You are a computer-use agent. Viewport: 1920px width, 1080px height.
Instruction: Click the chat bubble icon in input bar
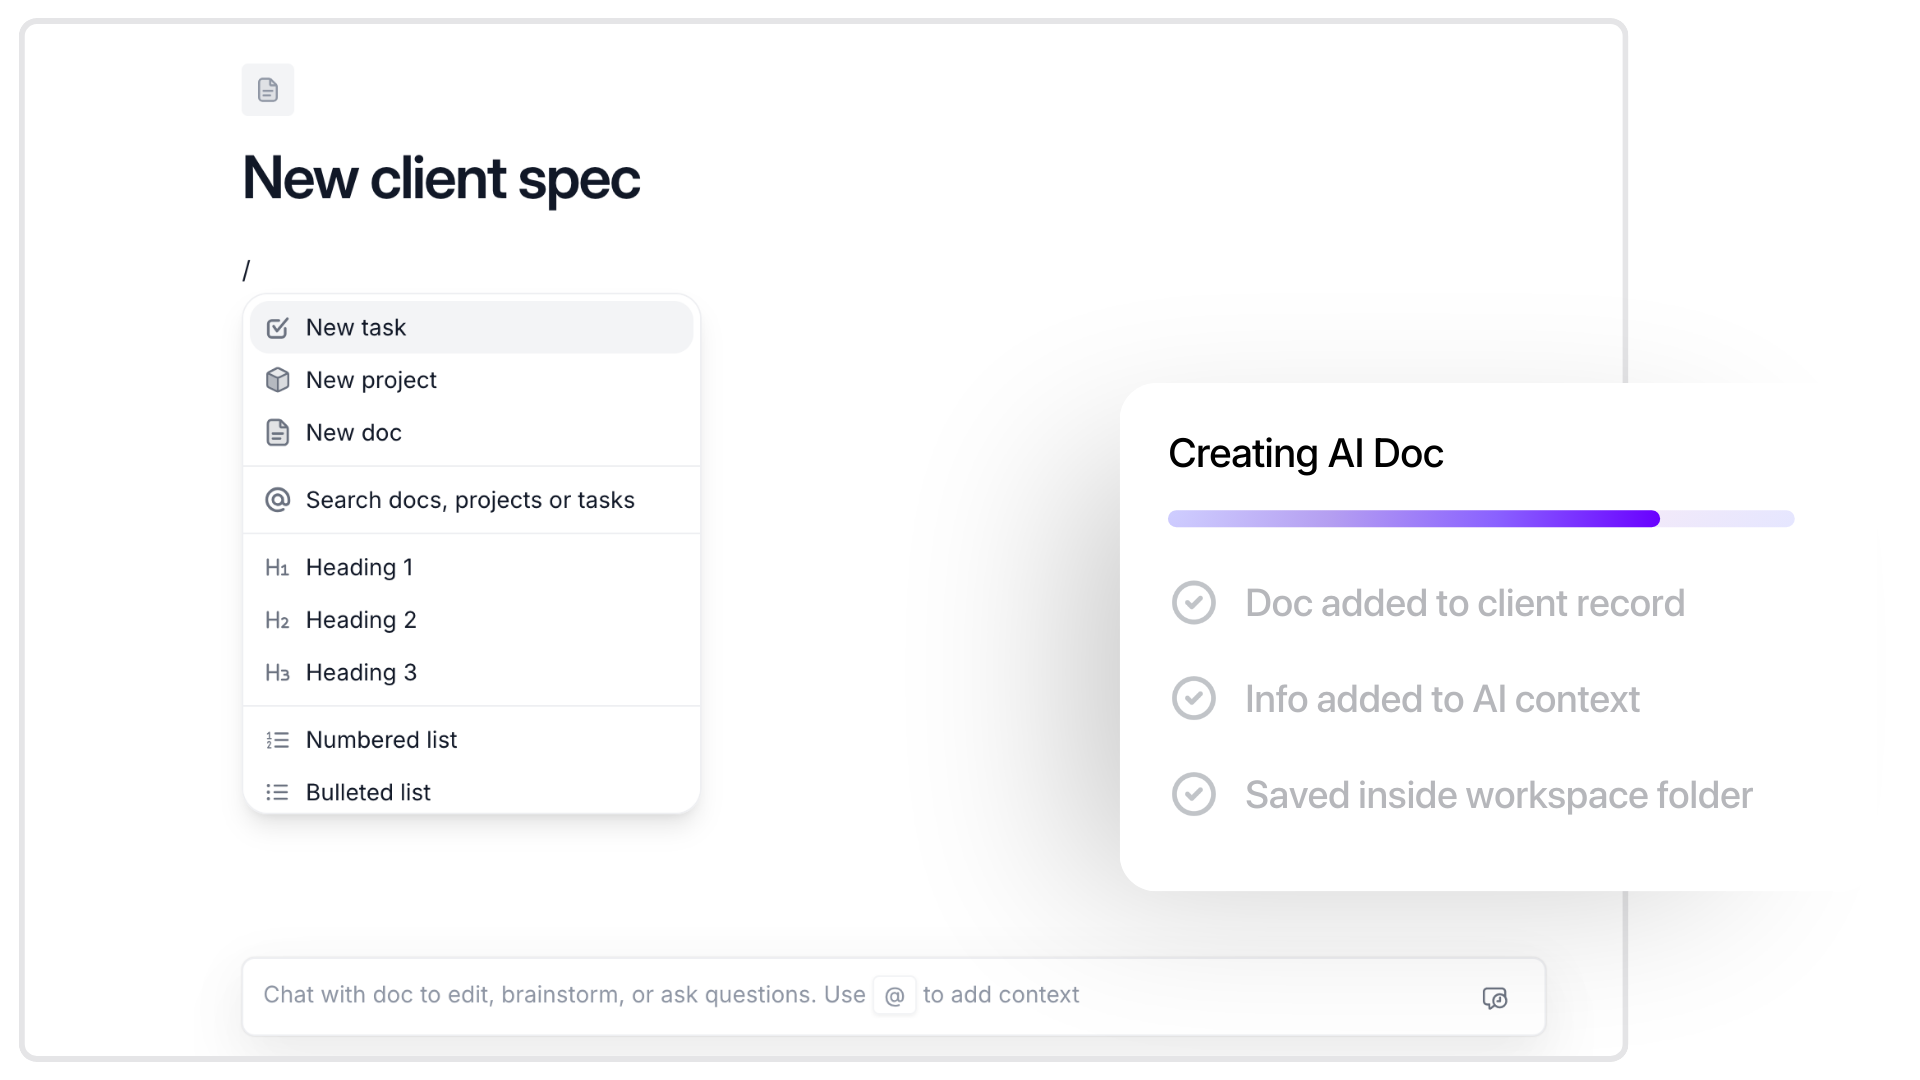pos(1494,998)
